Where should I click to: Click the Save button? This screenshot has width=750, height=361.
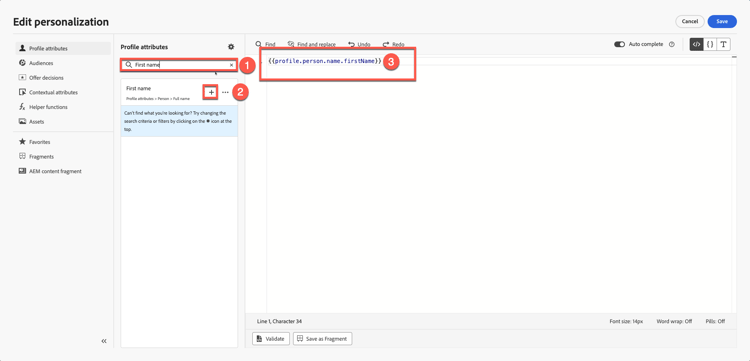tap(722, 22)
